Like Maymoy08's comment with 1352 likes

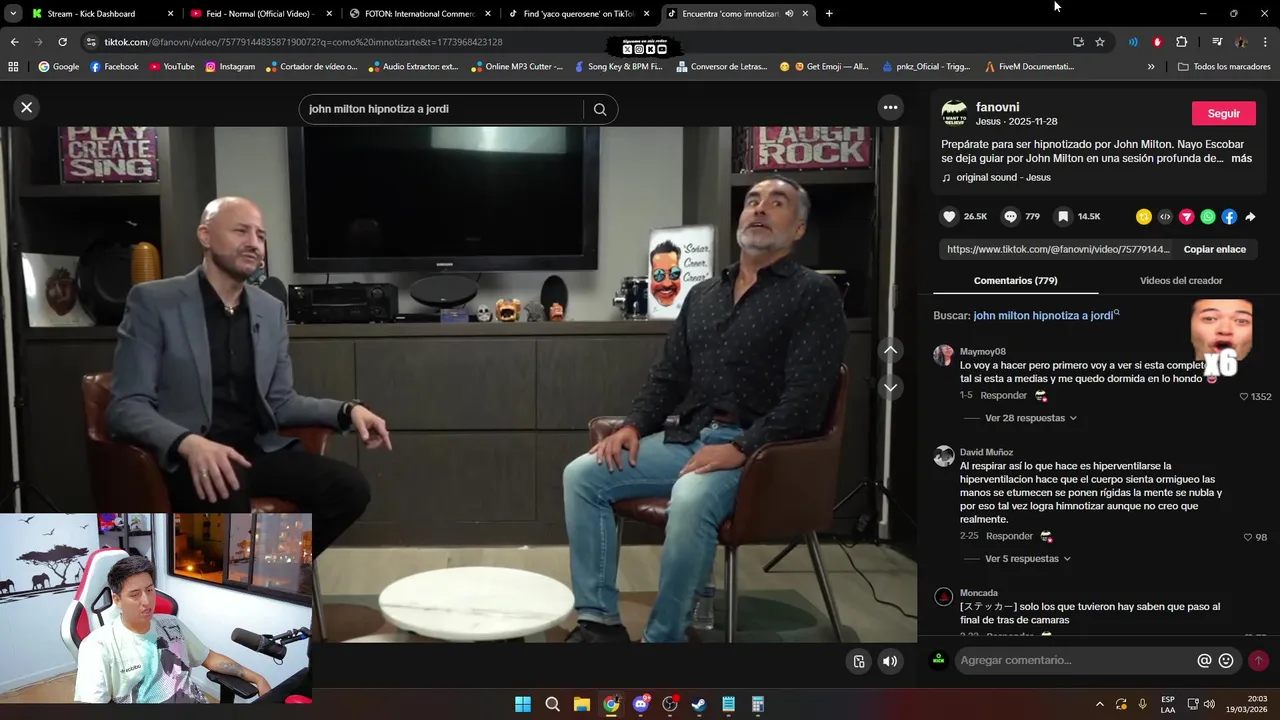click(1244, 396)
